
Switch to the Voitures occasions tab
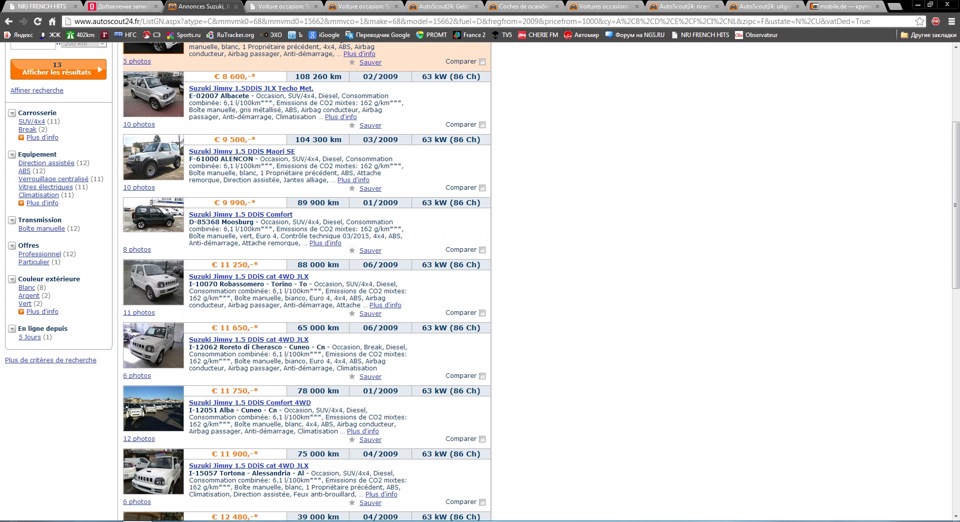(605, 6)
